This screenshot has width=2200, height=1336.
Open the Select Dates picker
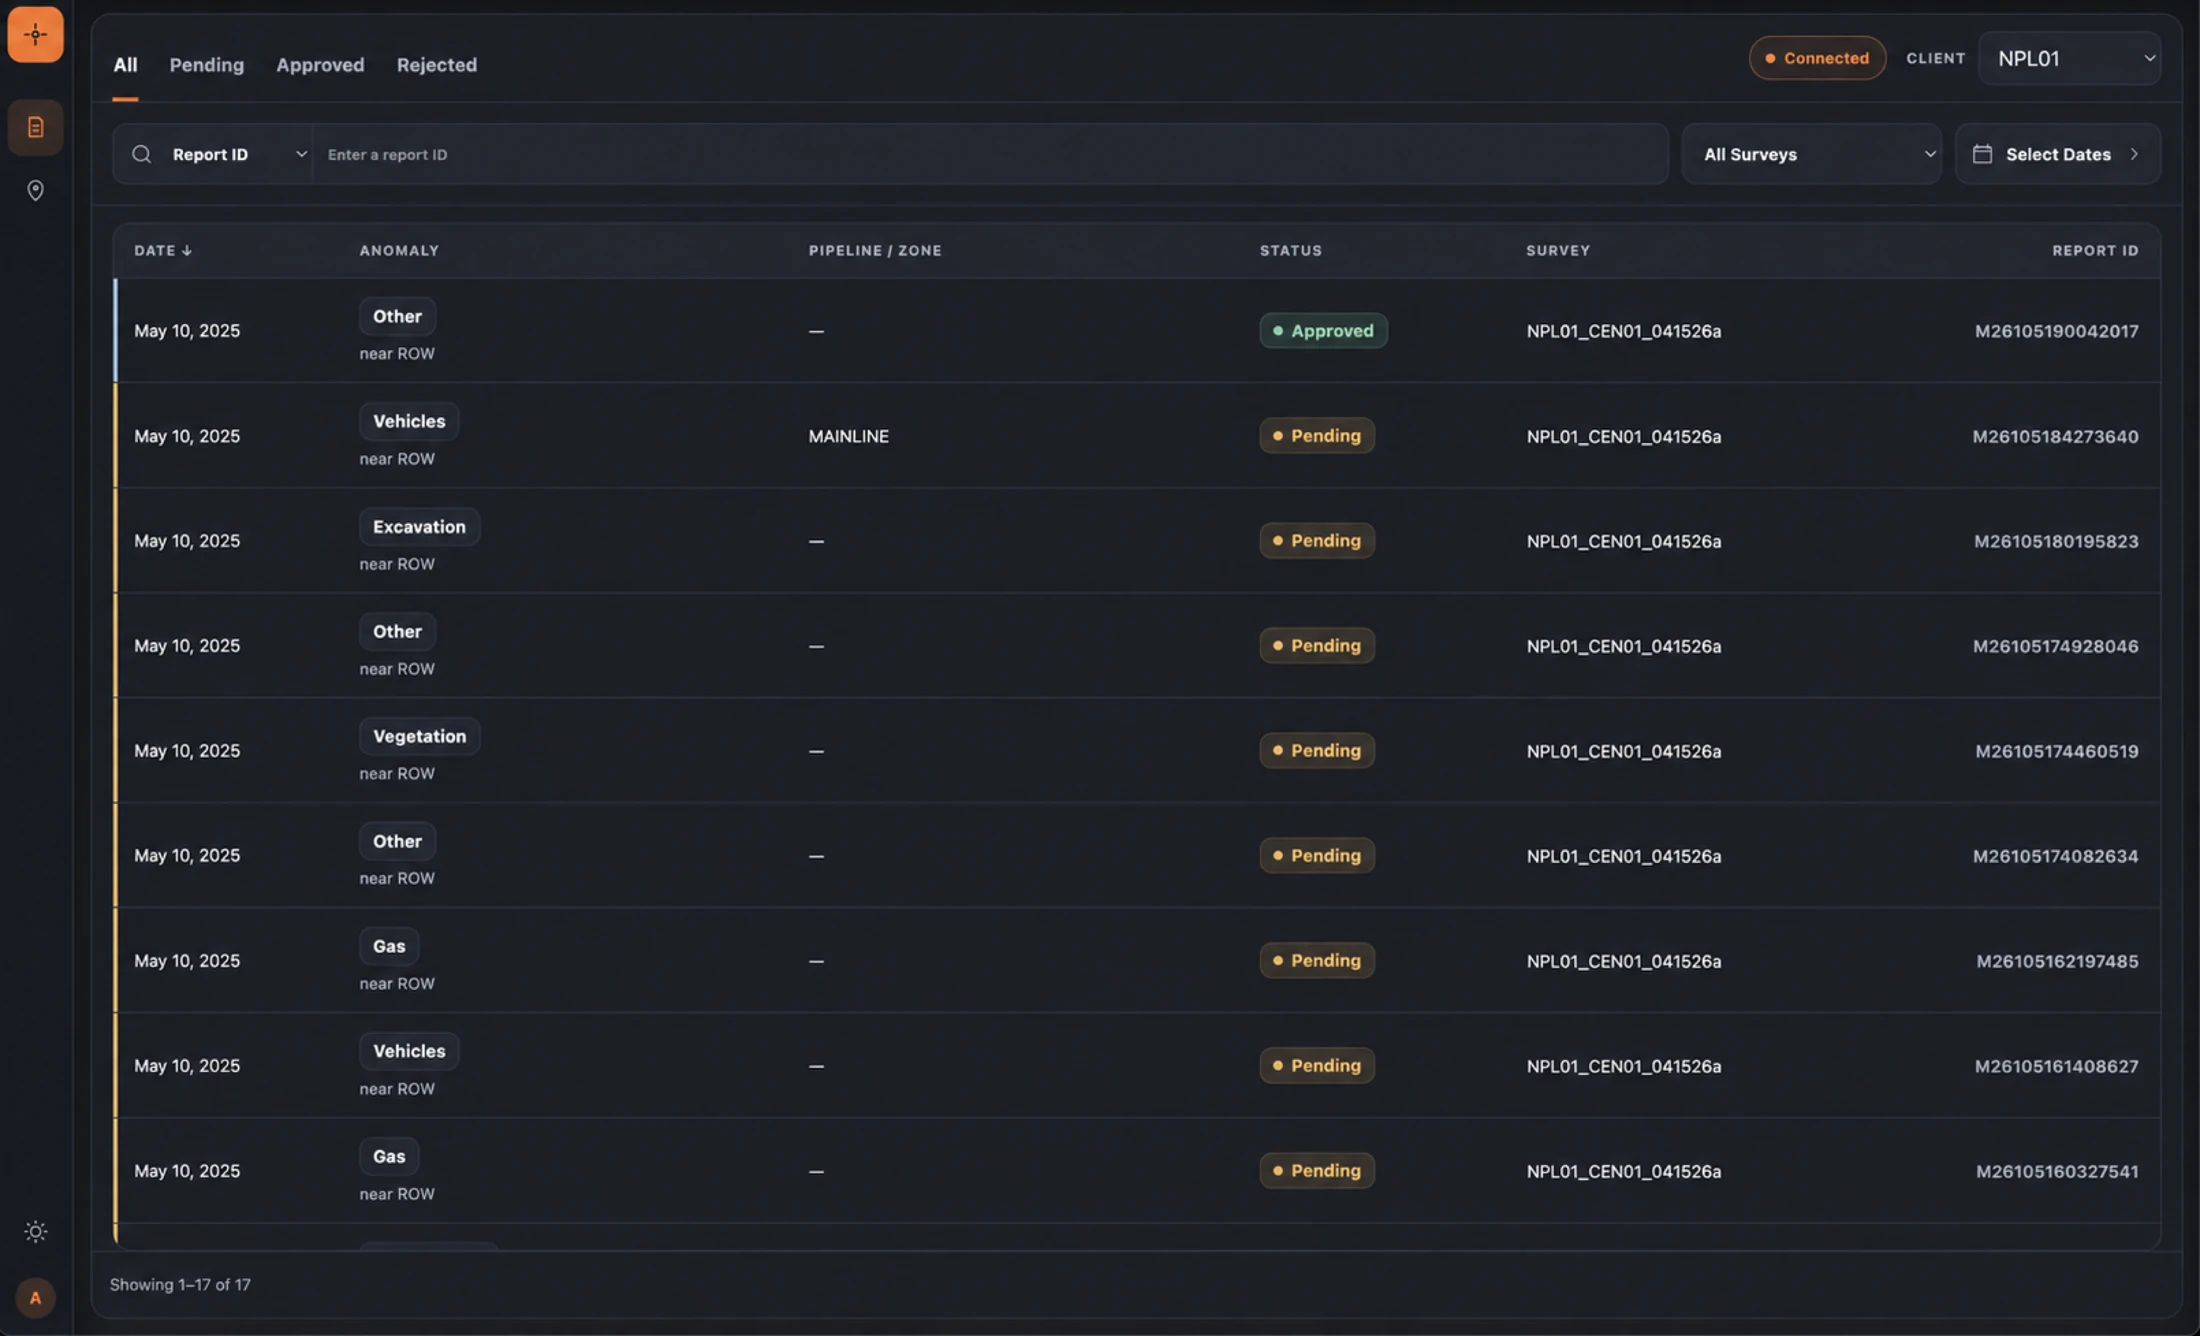2057,154
